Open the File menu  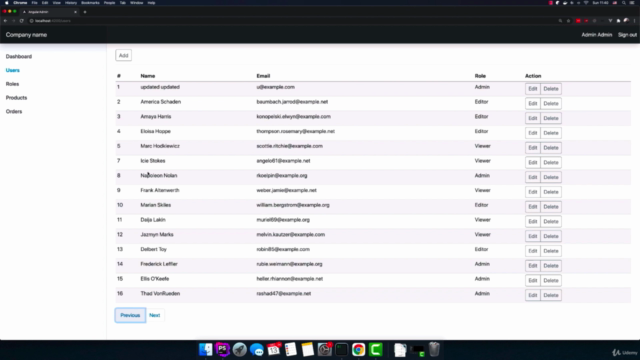pyautogui.click(x=34, y=3)
